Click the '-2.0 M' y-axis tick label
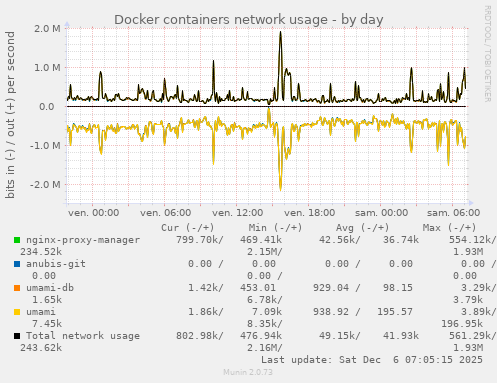This screenshot has height=383, width=497. tap(45, 184)
